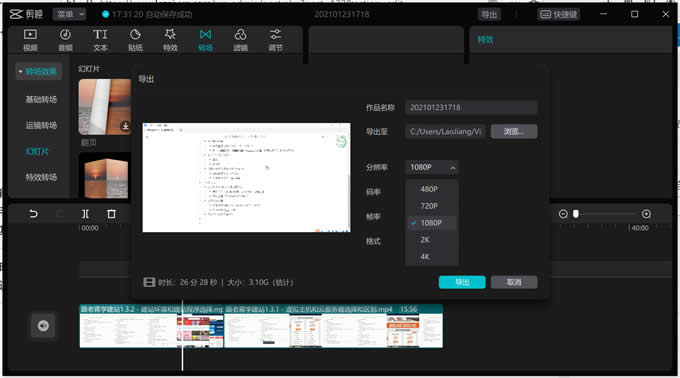680x378 pixels.
Task: Select the 基础转场 category
Action: coord(41,99)
